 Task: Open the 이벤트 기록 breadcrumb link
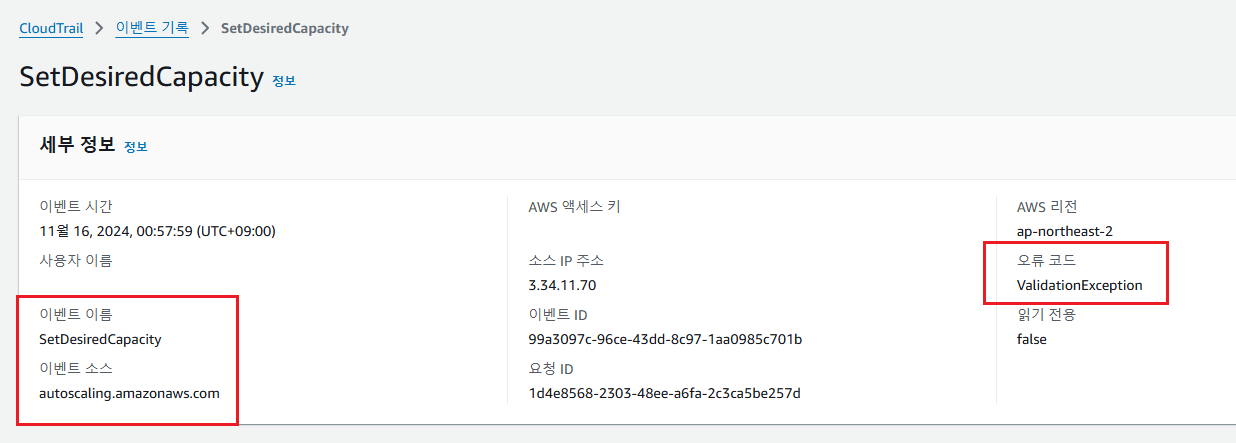(x=152, y=28)
